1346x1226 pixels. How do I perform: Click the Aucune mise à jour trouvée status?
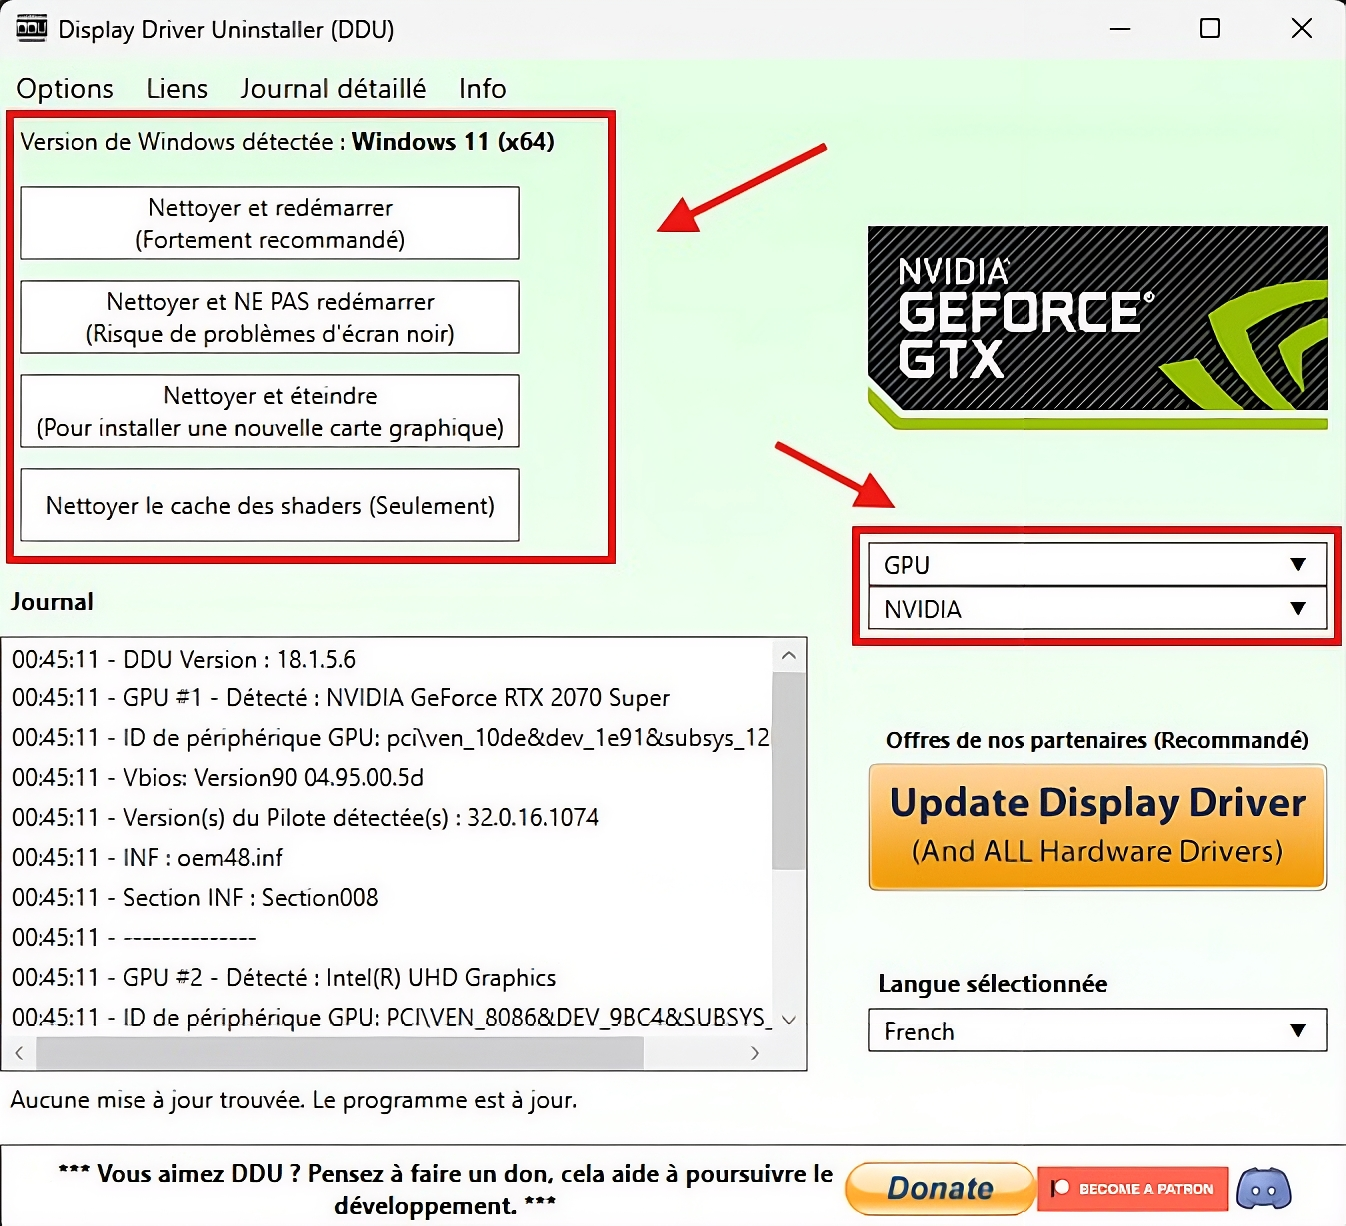(x=294, y=1101)
